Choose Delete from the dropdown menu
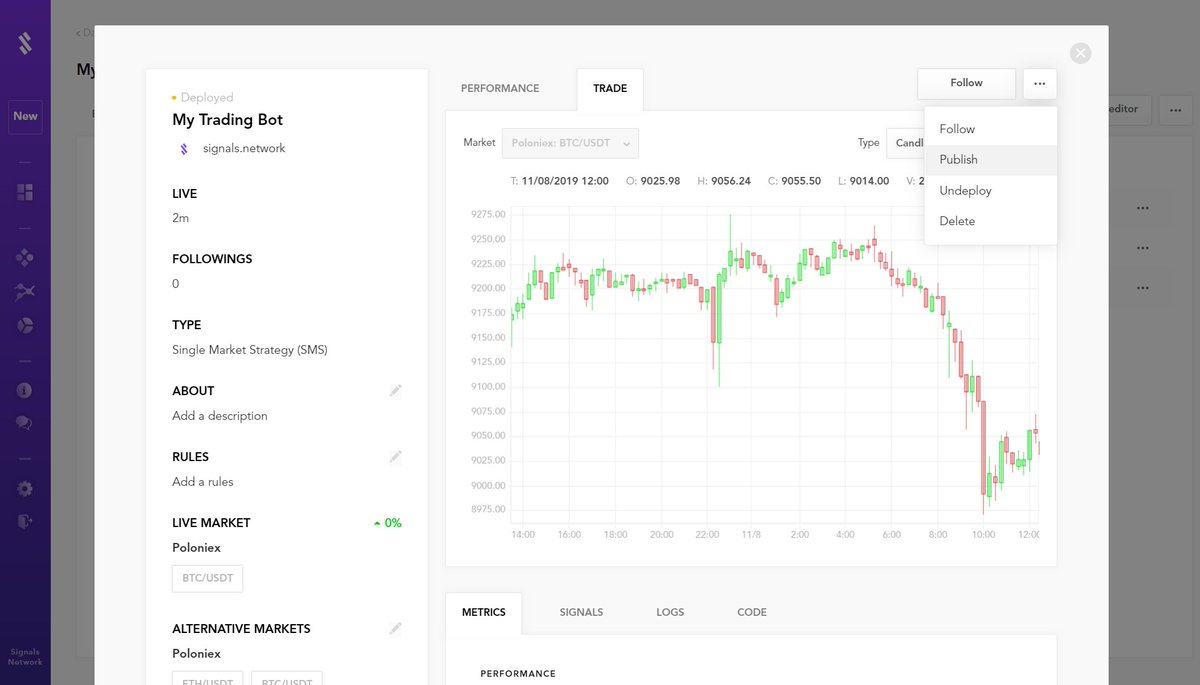The width and height of the screenshot is (1200, 685). [991, 221]
